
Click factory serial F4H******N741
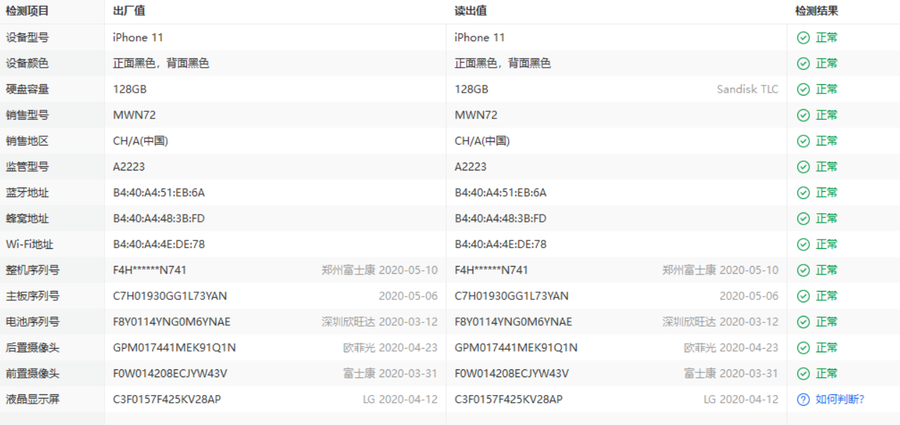(149, 271)
